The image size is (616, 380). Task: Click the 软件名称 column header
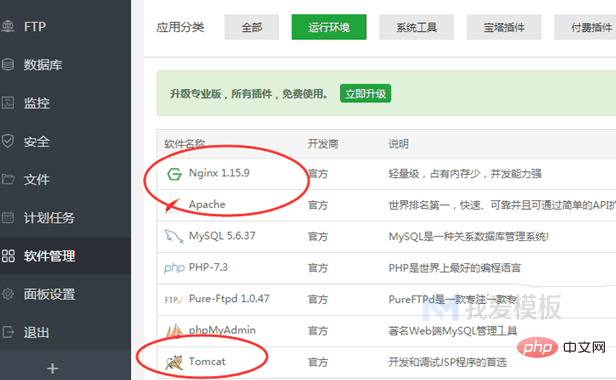(185, 144)
